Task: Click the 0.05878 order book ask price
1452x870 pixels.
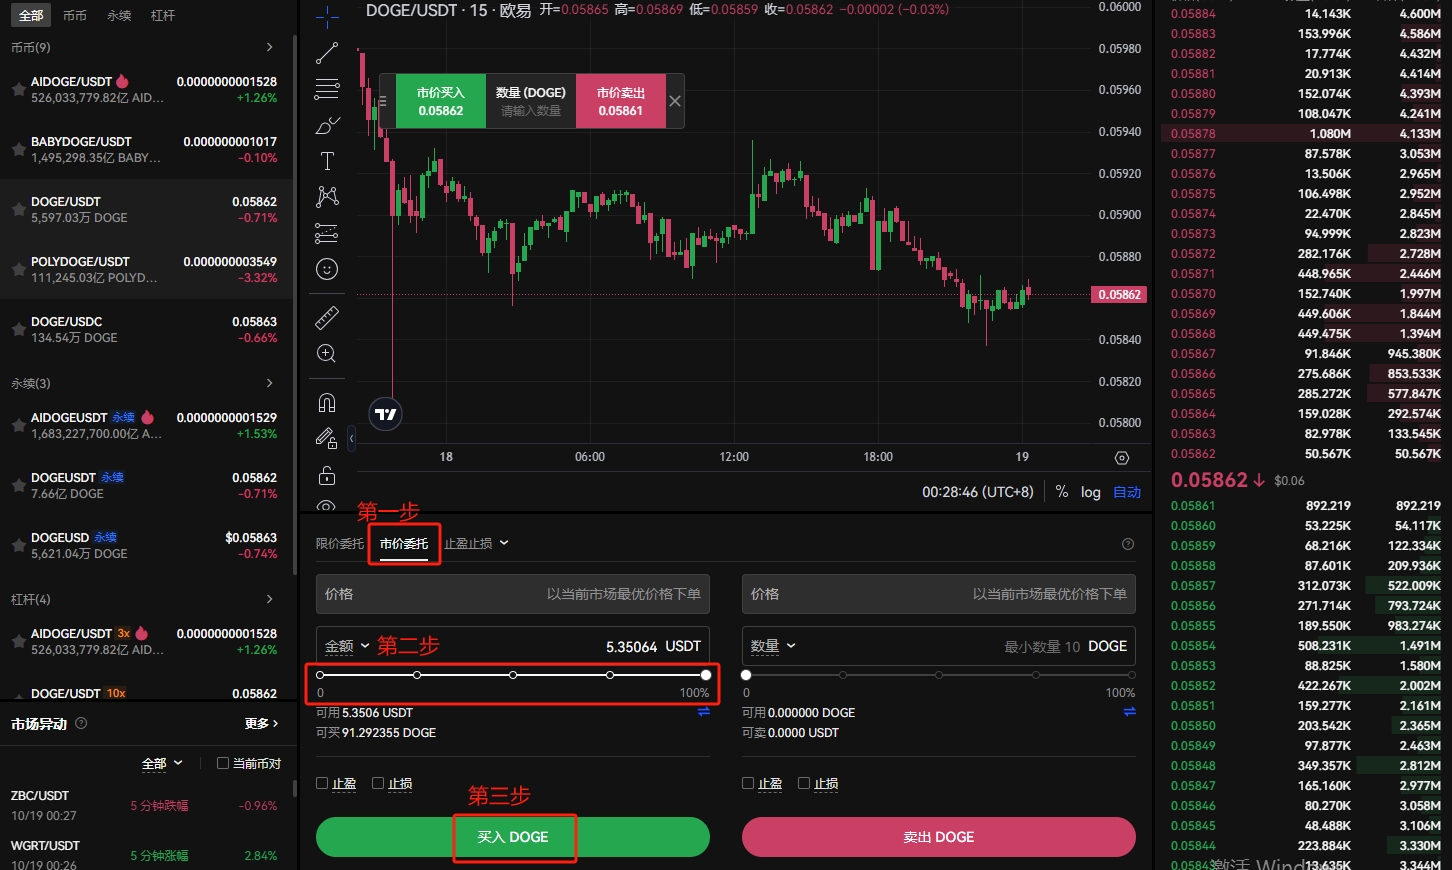Action: [x=1193, y=133]
